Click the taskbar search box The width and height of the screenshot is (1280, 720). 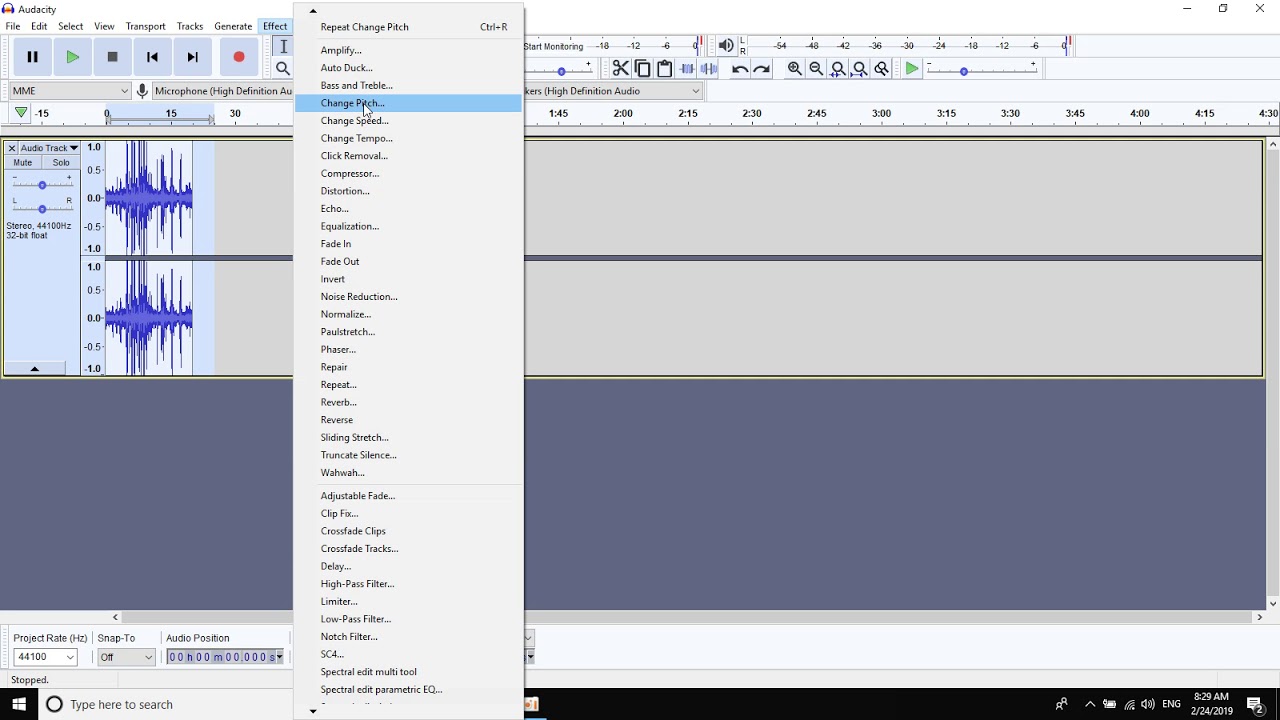pos(166,704)
